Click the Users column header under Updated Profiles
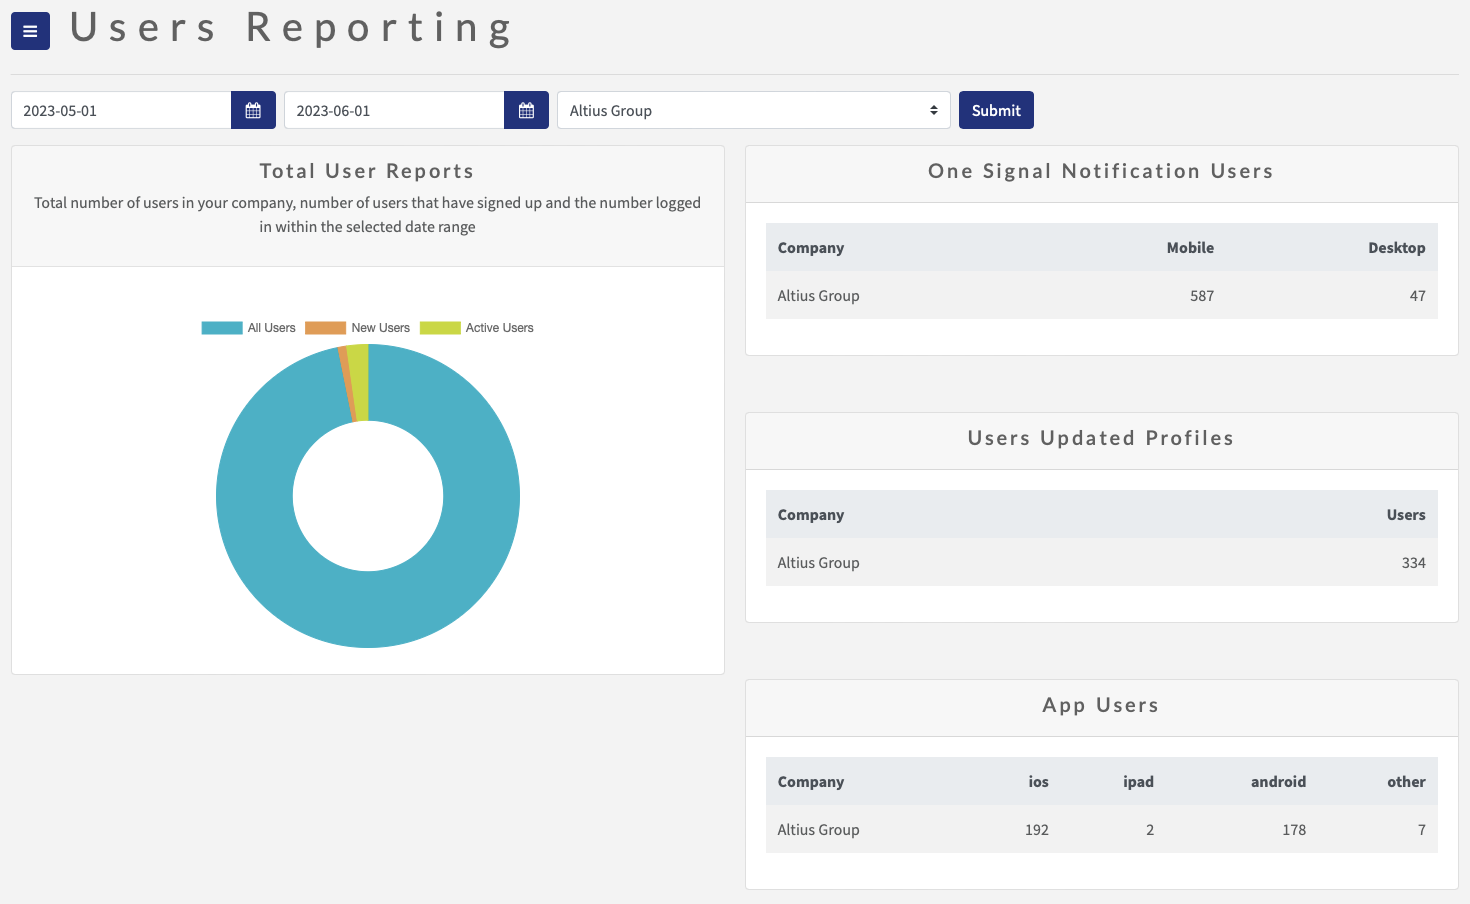1470x904 pixels. [x=1406, y=514]
